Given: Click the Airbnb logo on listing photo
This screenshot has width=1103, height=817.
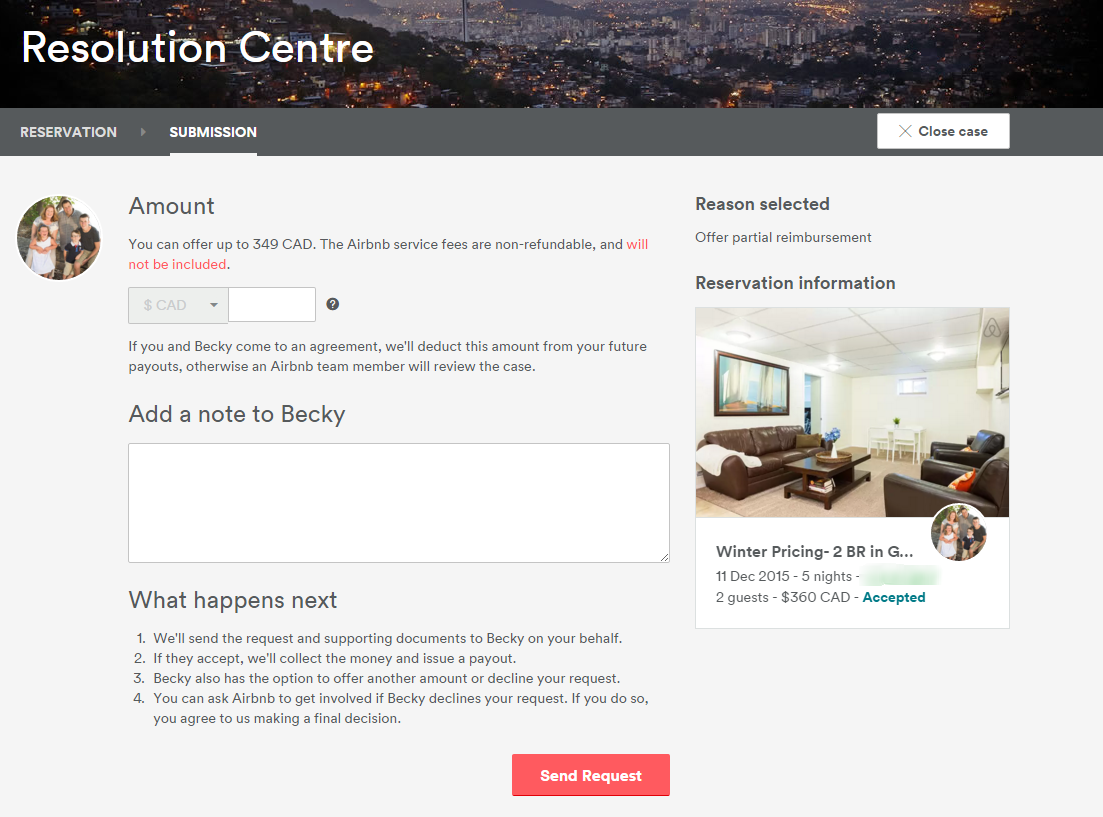Looking at the screenshot, I should 991,329.
